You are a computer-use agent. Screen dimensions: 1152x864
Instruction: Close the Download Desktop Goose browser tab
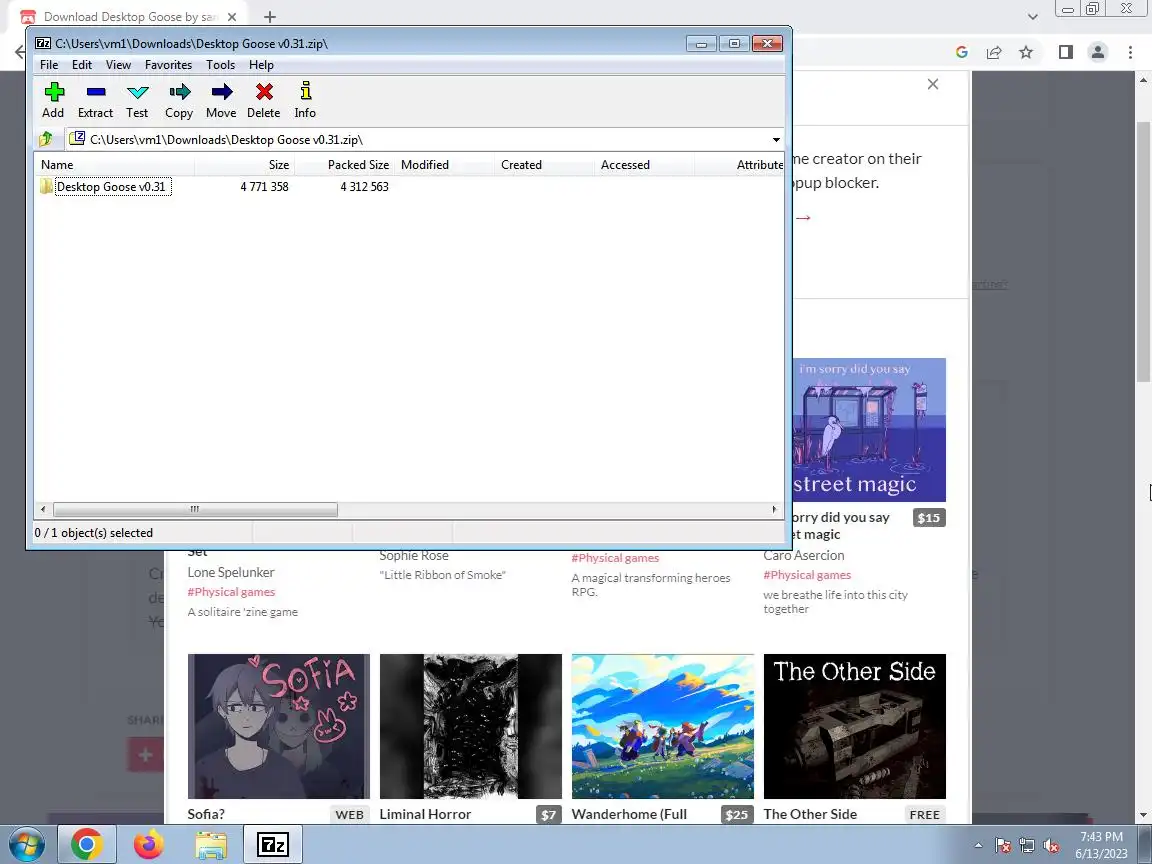231,16
